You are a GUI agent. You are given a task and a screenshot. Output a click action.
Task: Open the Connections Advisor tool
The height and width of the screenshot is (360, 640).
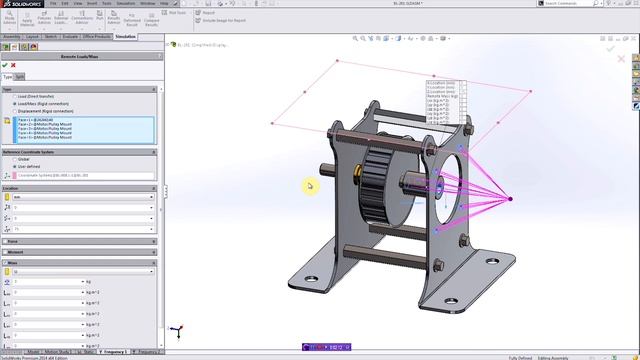pos(82,19)
